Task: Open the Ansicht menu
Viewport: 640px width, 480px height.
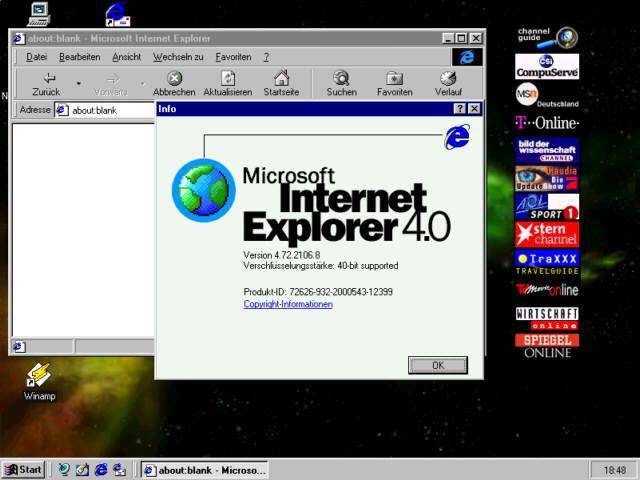Action: (x=127, y=57)
